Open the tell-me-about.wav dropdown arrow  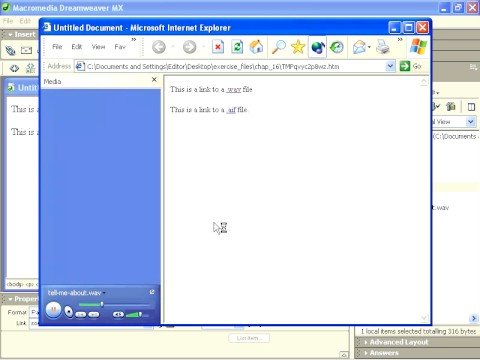point(104,293)
